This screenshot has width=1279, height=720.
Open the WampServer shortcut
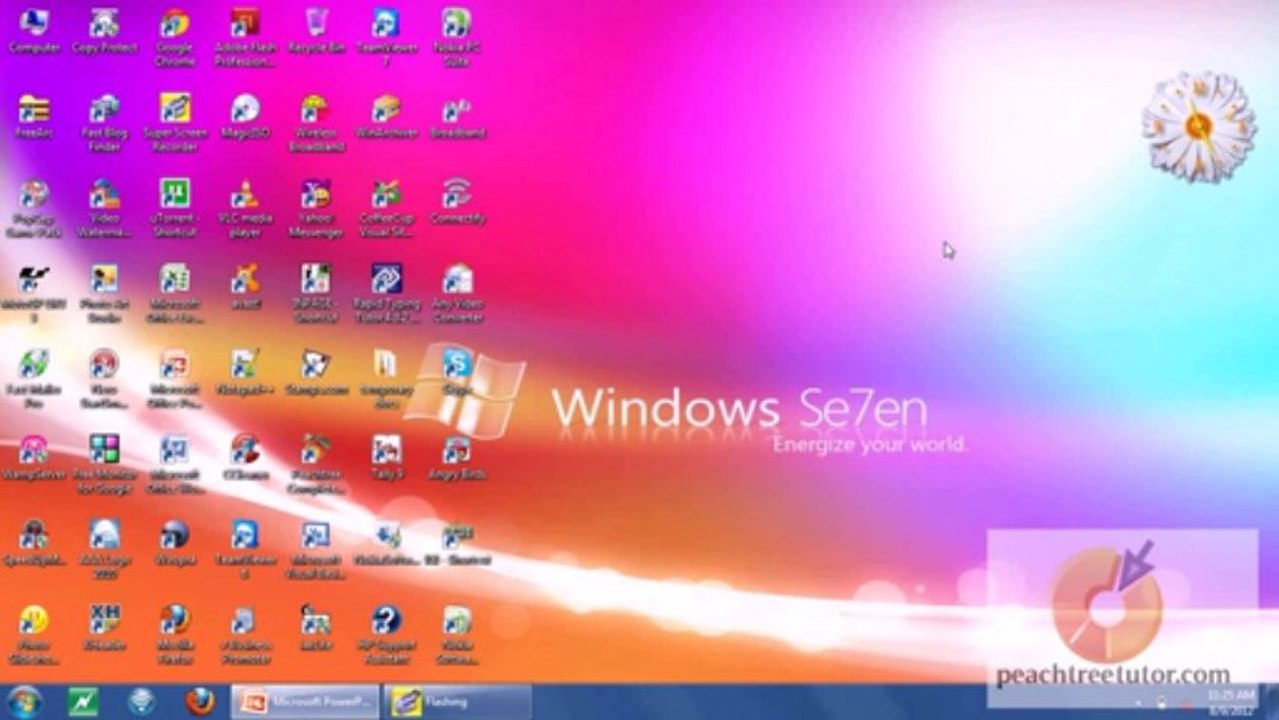pos(34,458)
